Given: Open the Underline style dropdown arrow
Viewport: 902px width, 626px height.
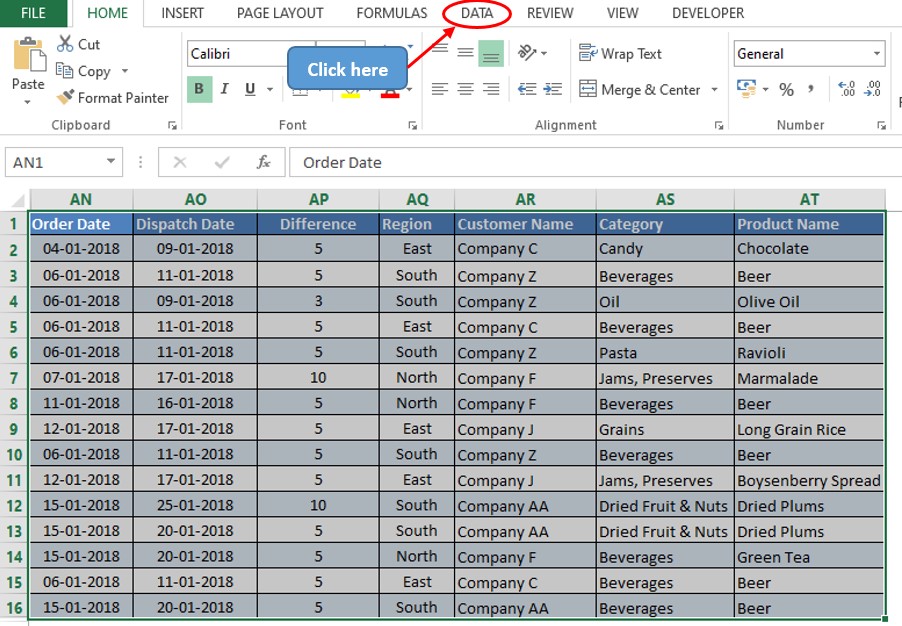Looking at the screenshot, I should coord(270,88).
